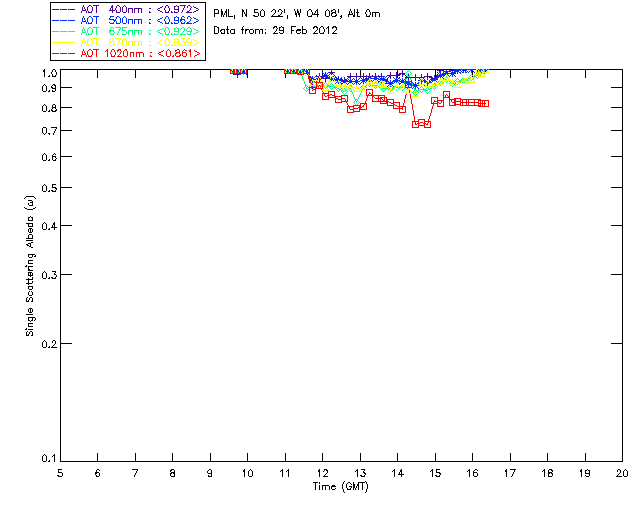Click the PML station location text
The height and width of the screenshot is (512, 640).
tap(297, 14)
